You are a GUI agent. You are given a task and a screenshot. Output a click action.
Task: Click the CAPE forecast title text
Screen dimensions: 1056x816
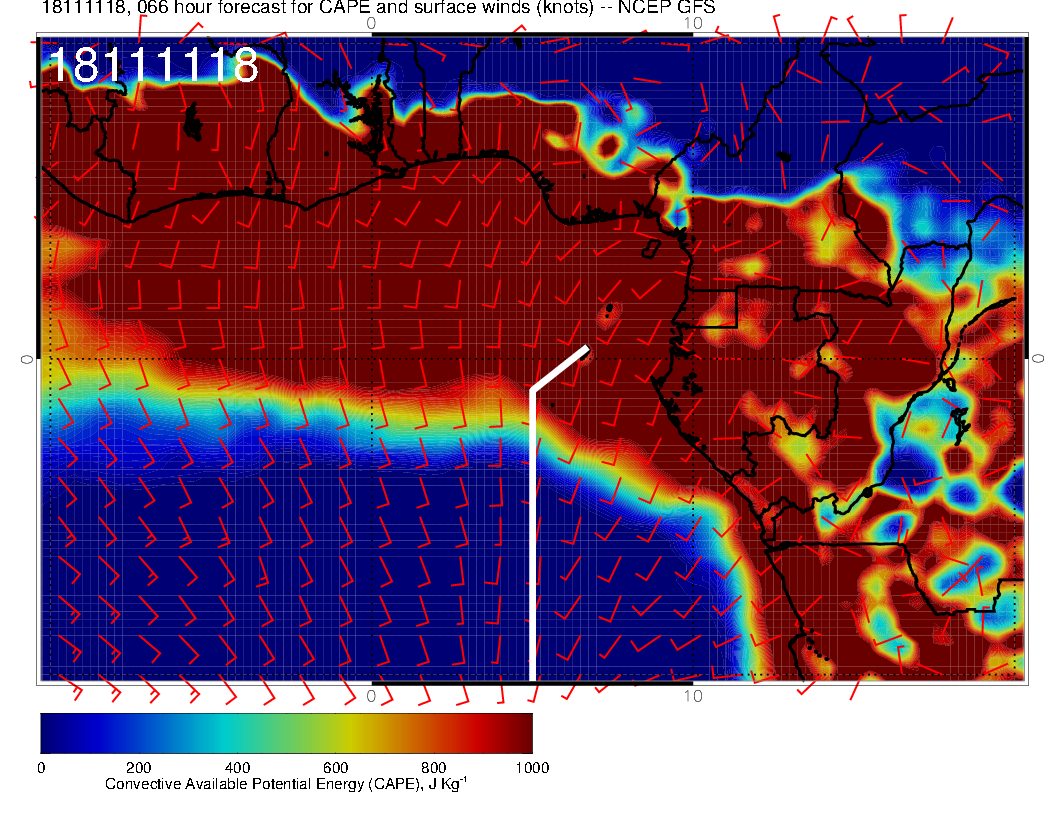[378, 8]
